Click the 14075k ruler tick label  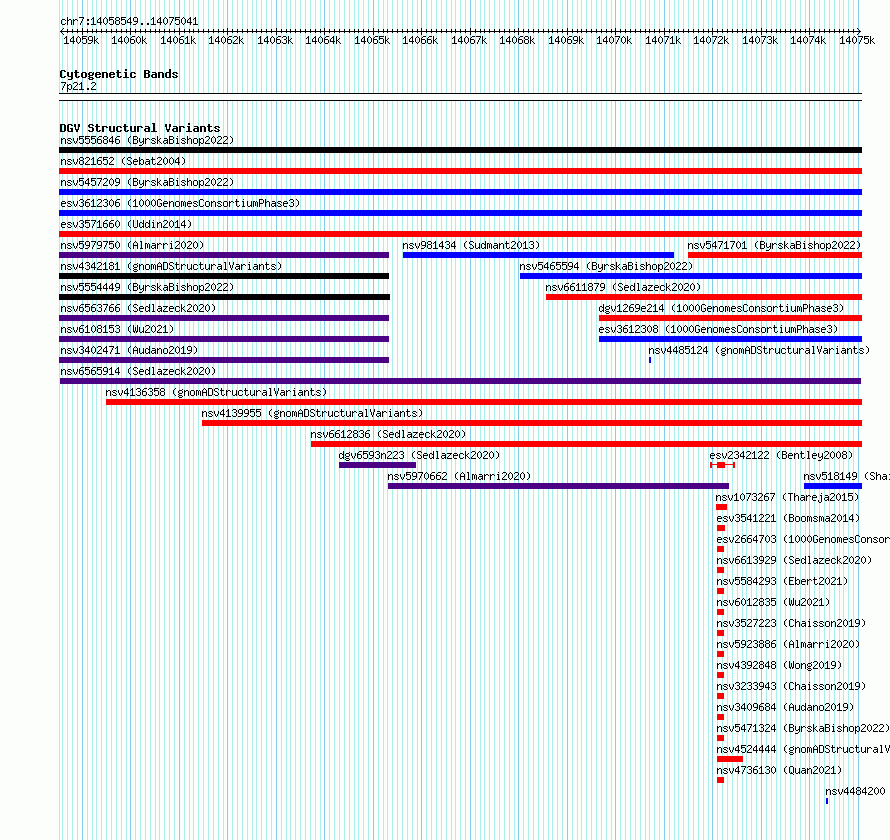click(857, 40)
